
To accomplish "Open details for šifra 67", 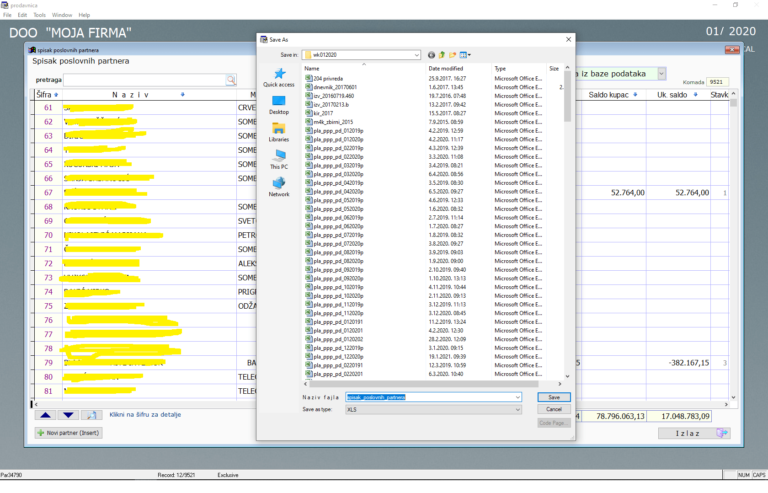I will click(48, 193).
